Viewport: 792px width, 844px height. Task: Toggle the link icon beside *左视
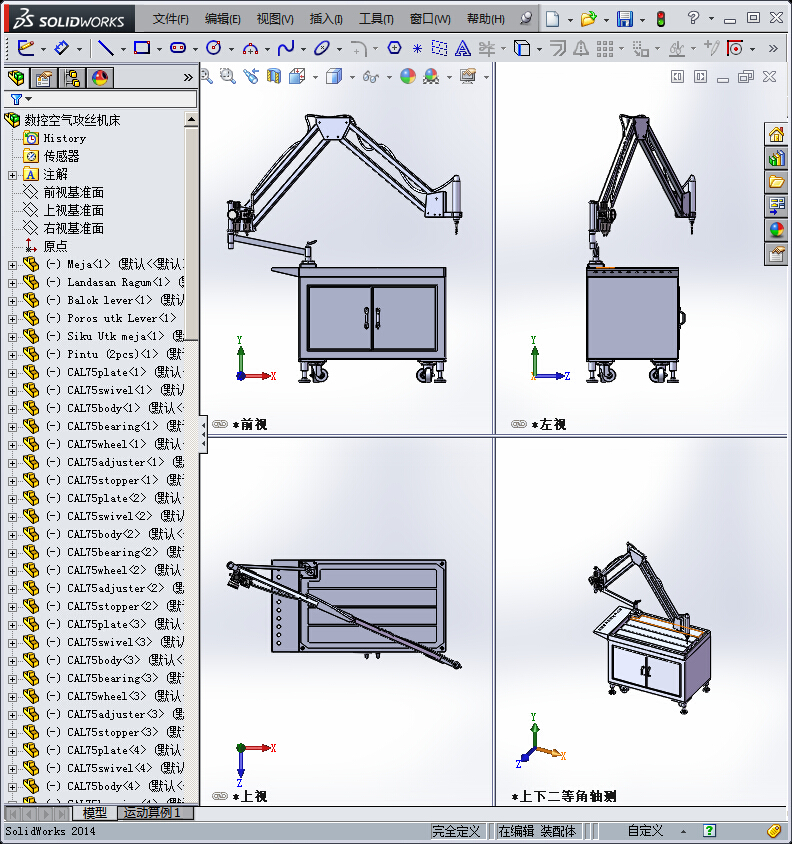click(x=518, y=424)
